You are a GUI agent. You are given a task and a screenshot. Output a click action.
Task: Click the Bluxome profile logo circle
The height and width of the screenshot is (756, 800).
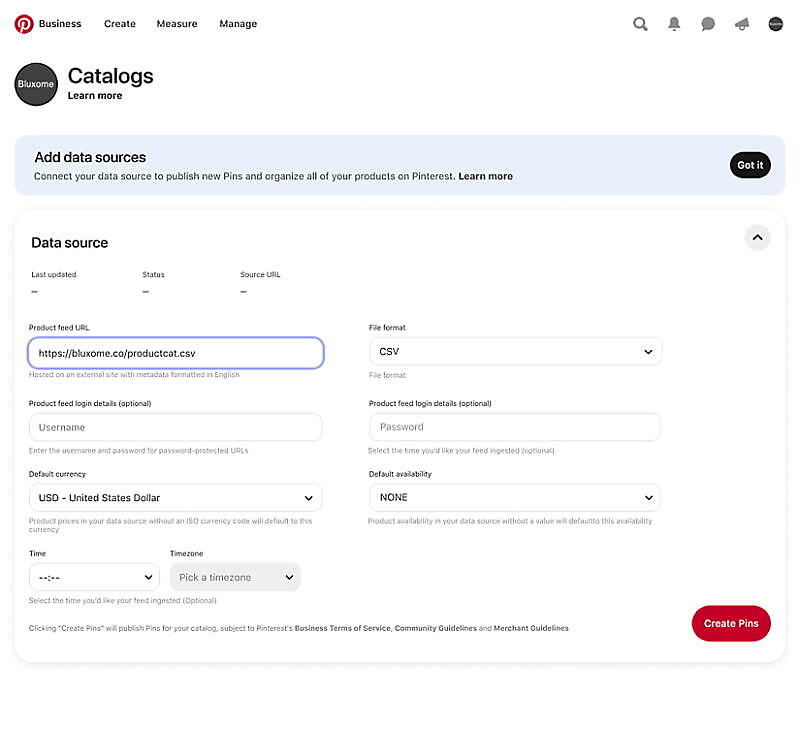[x=37, y=84]
